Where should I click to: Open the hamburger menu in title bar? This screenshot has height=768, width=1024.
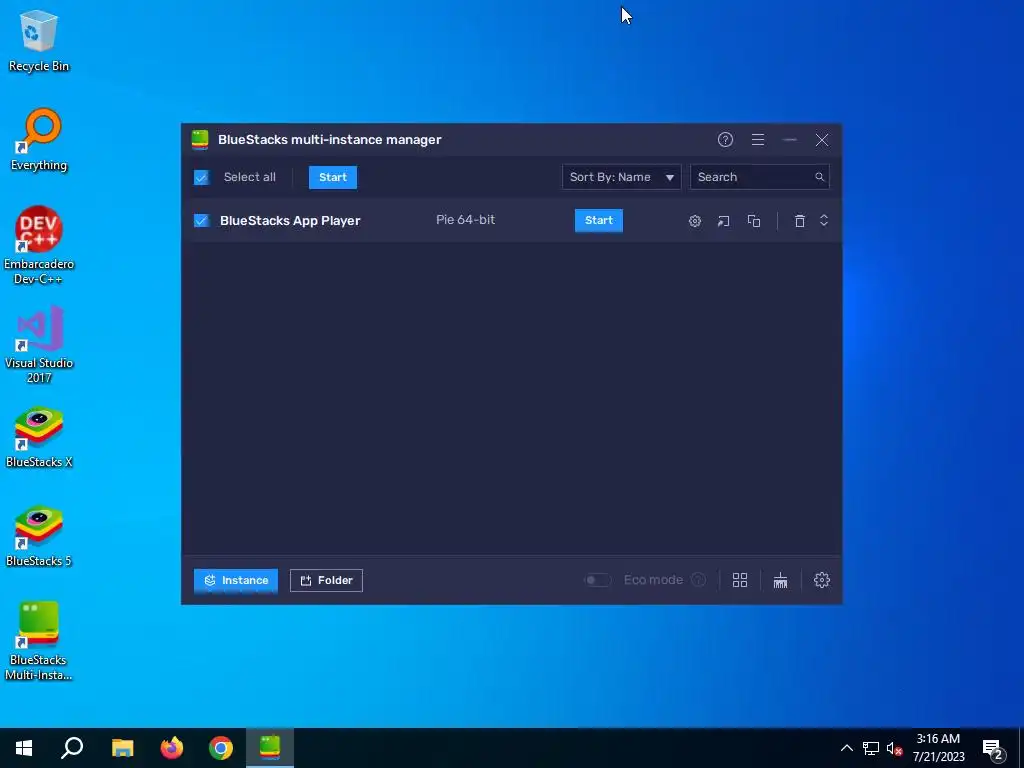tap(758, 140)
